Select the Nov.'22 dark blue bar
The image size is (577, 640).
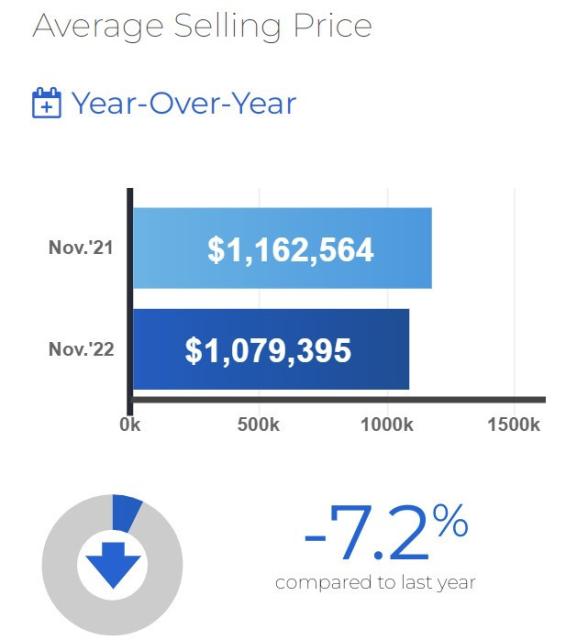click(271, 349)
